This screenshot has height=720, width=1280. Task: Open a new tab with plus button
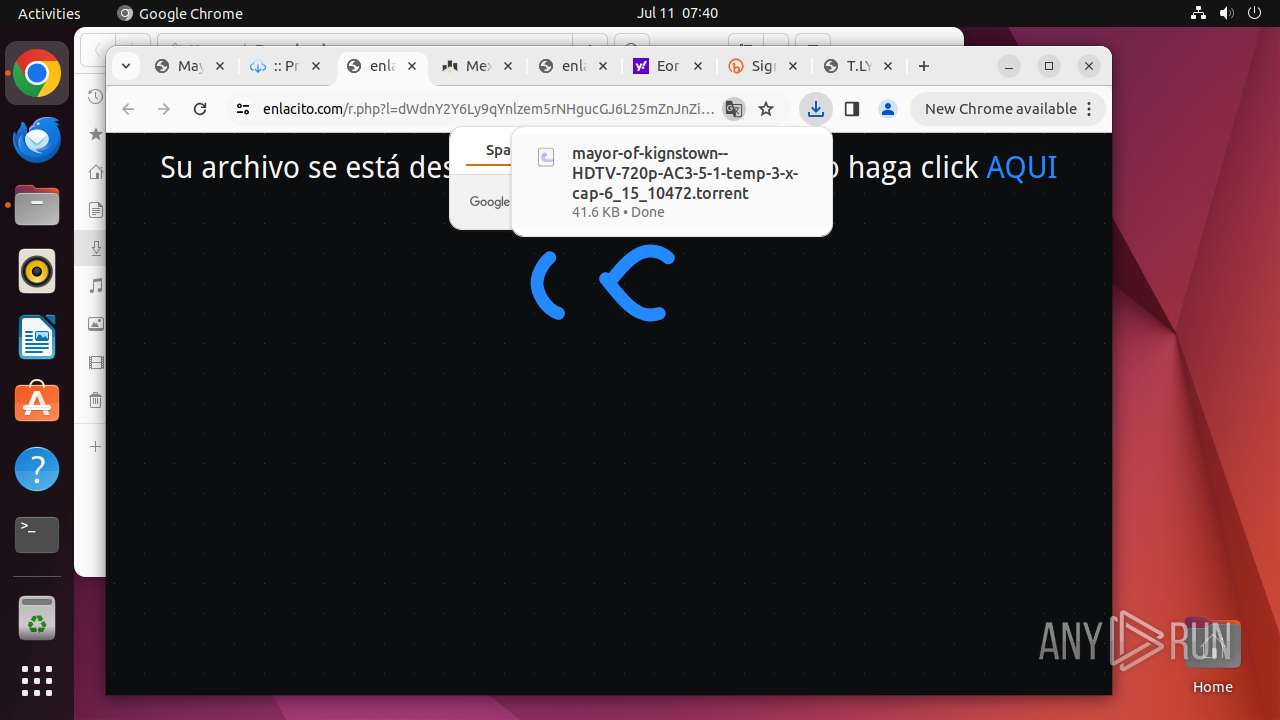[x=924, y=66]
